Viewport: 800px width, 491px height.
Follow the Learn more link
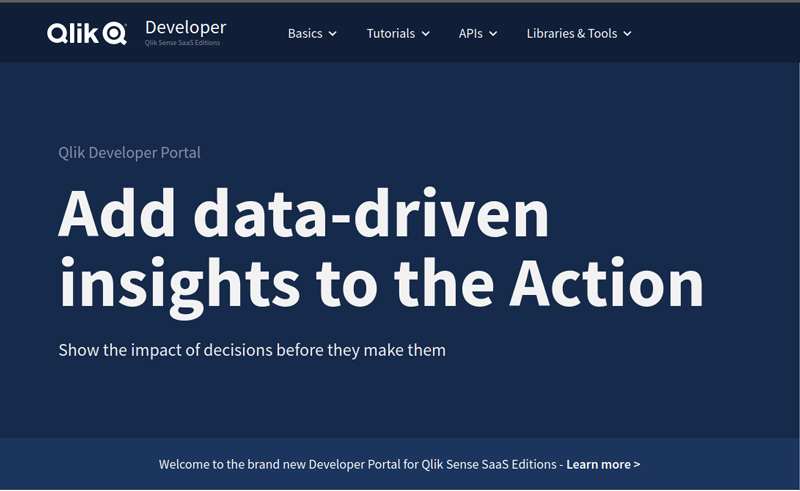coord(603,464)
